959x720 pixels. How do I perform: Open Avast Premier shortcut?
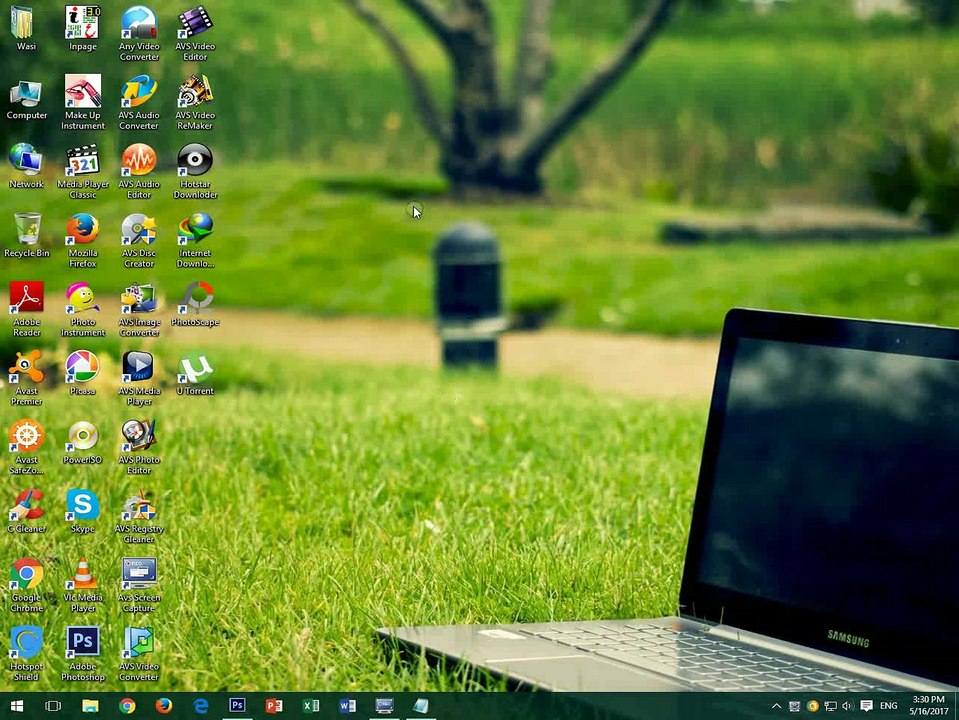point(26,379)
